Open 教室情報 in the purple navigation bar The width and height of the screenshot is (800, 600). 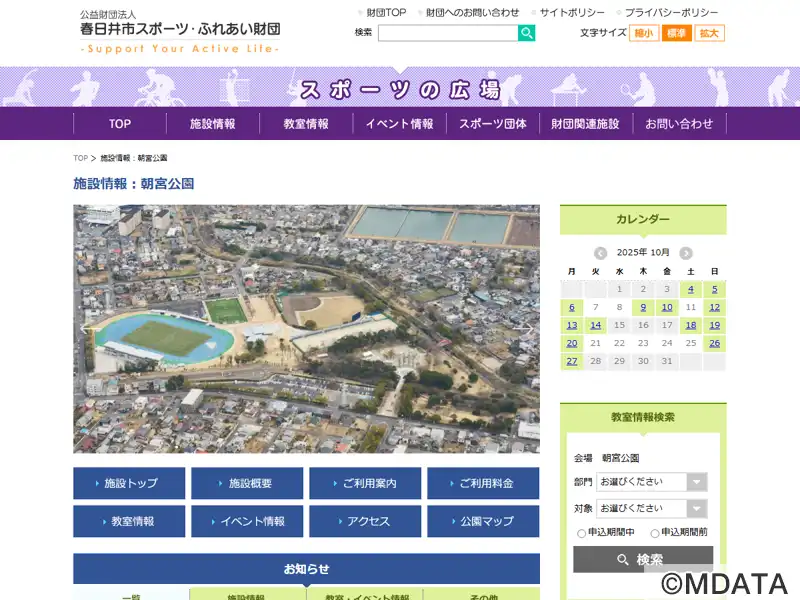[306, 124]
